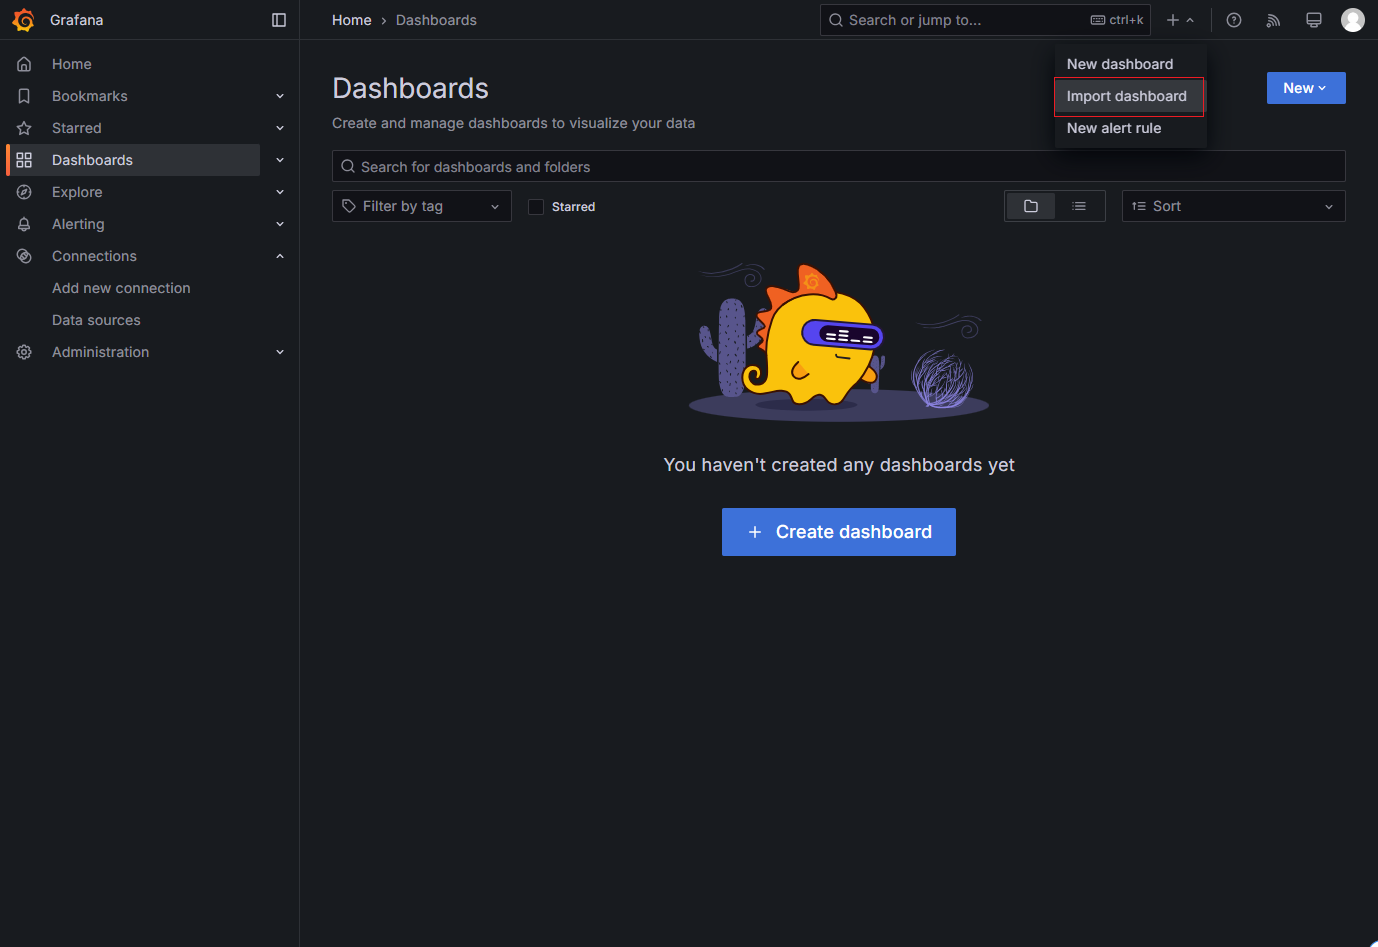Open the news RSS feed icon
Screen dimensions: 1378x947
click(1273, 20)
